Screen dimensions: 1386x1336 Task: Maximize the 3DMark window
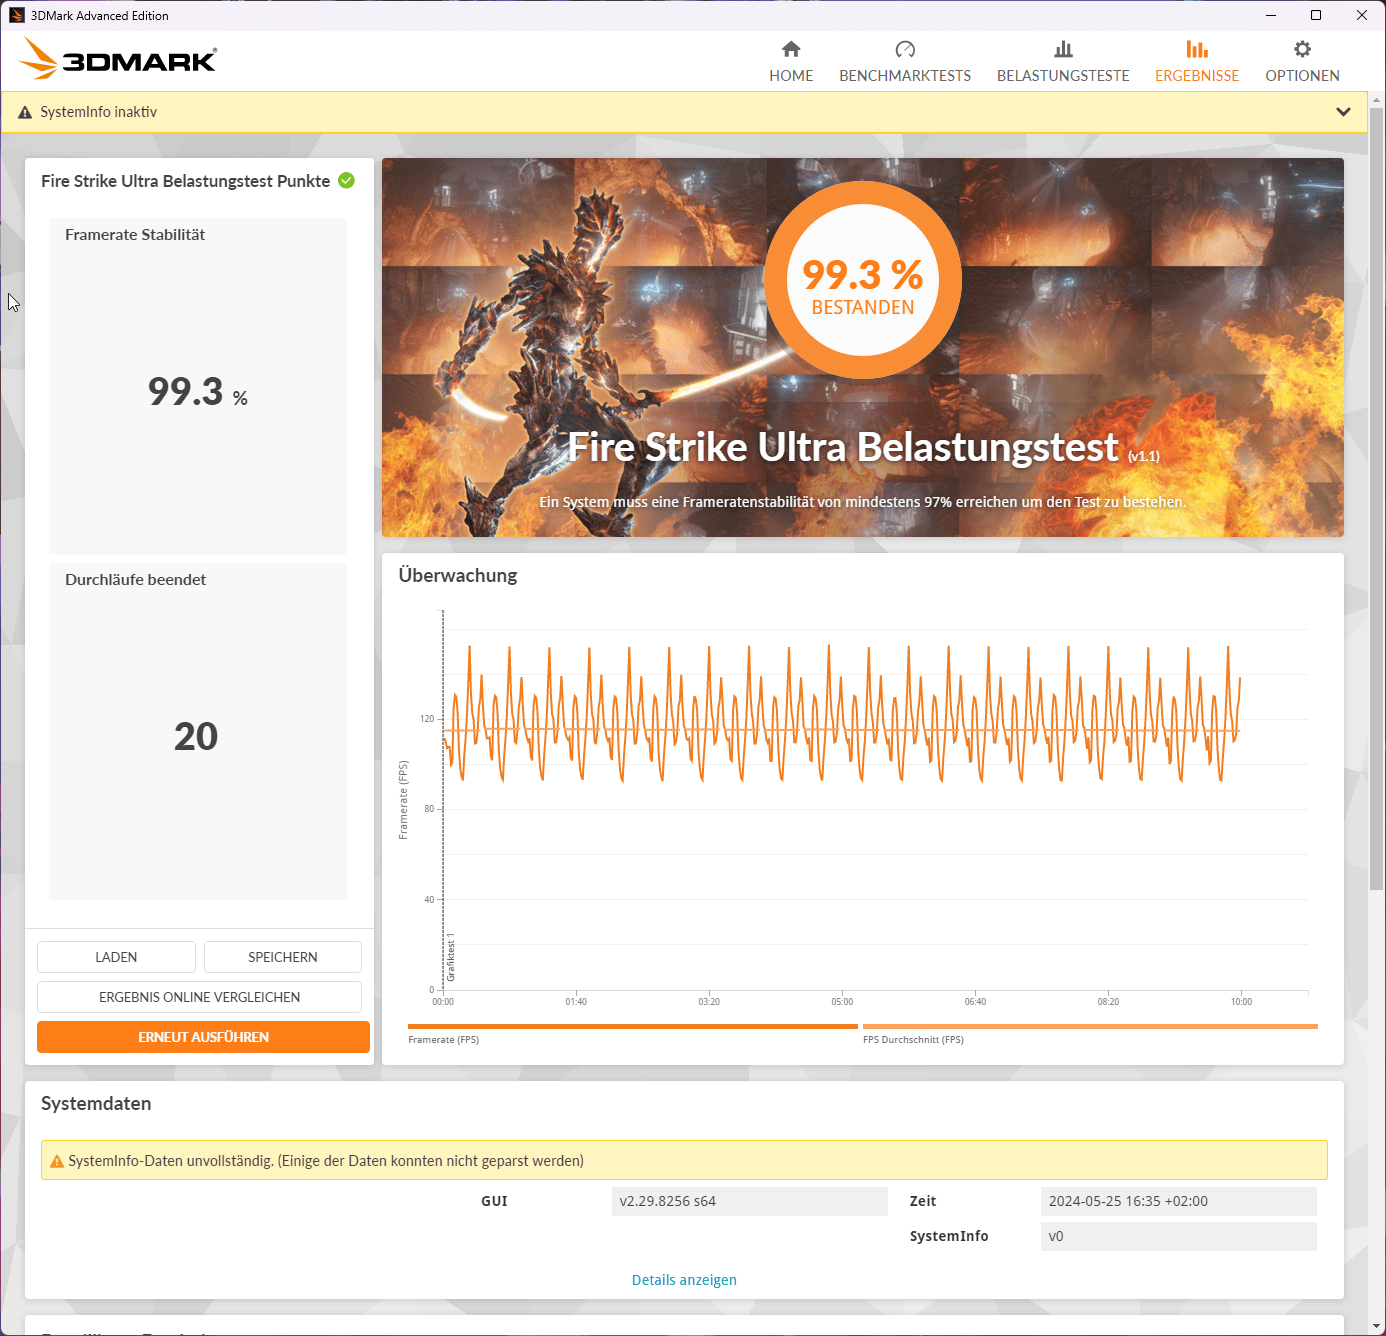1316,15
